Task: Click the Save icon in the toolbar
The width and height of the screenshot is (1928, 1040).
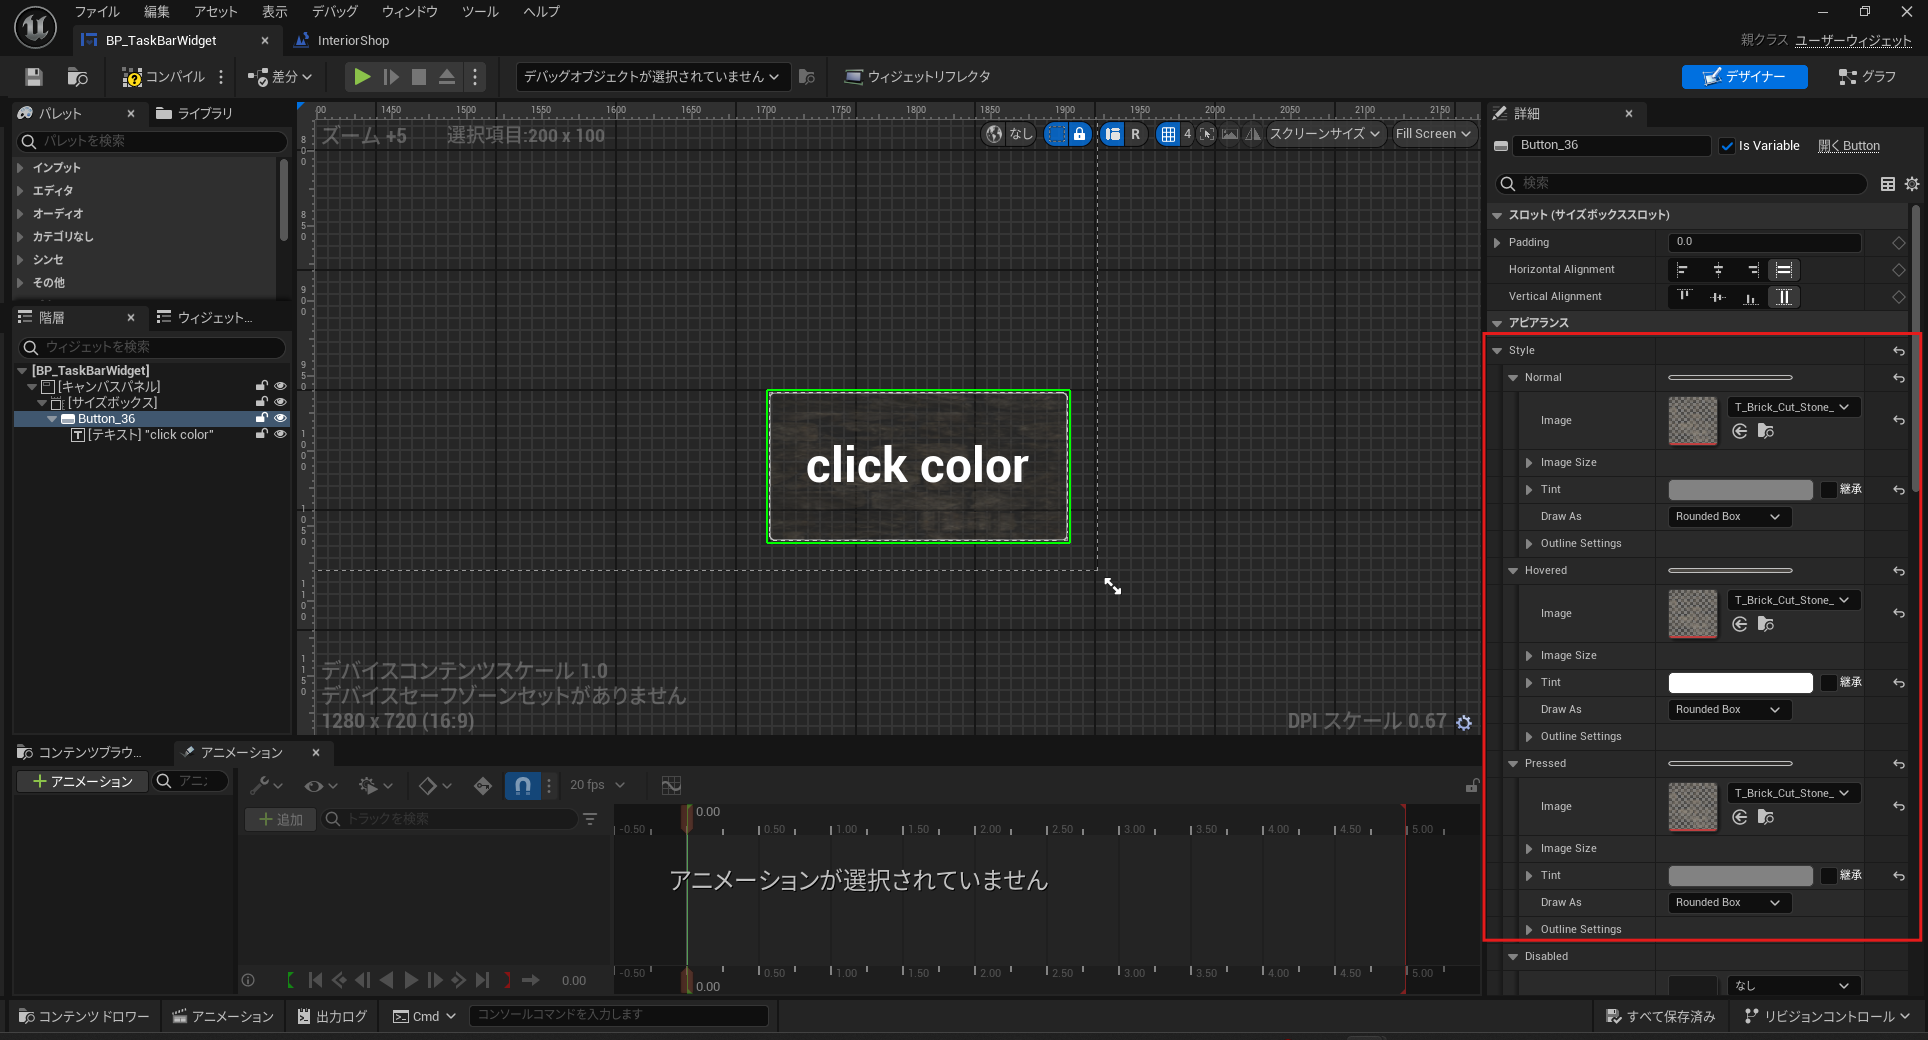Action: [34, 77]
